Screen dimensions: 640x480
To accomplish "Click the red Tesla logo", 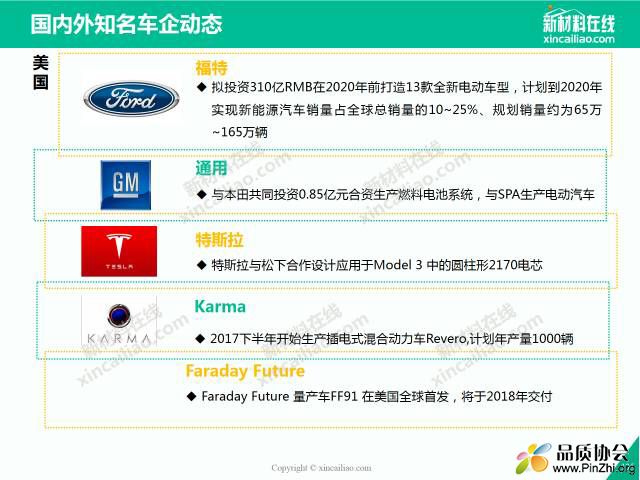I will click(119, 251).
